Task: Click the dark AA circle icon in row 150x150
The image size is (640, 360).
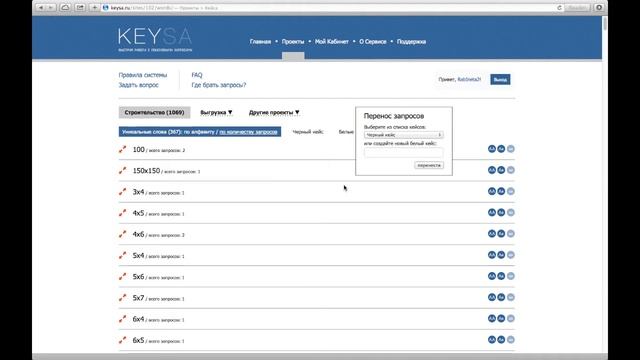Action: coord(492,170)
